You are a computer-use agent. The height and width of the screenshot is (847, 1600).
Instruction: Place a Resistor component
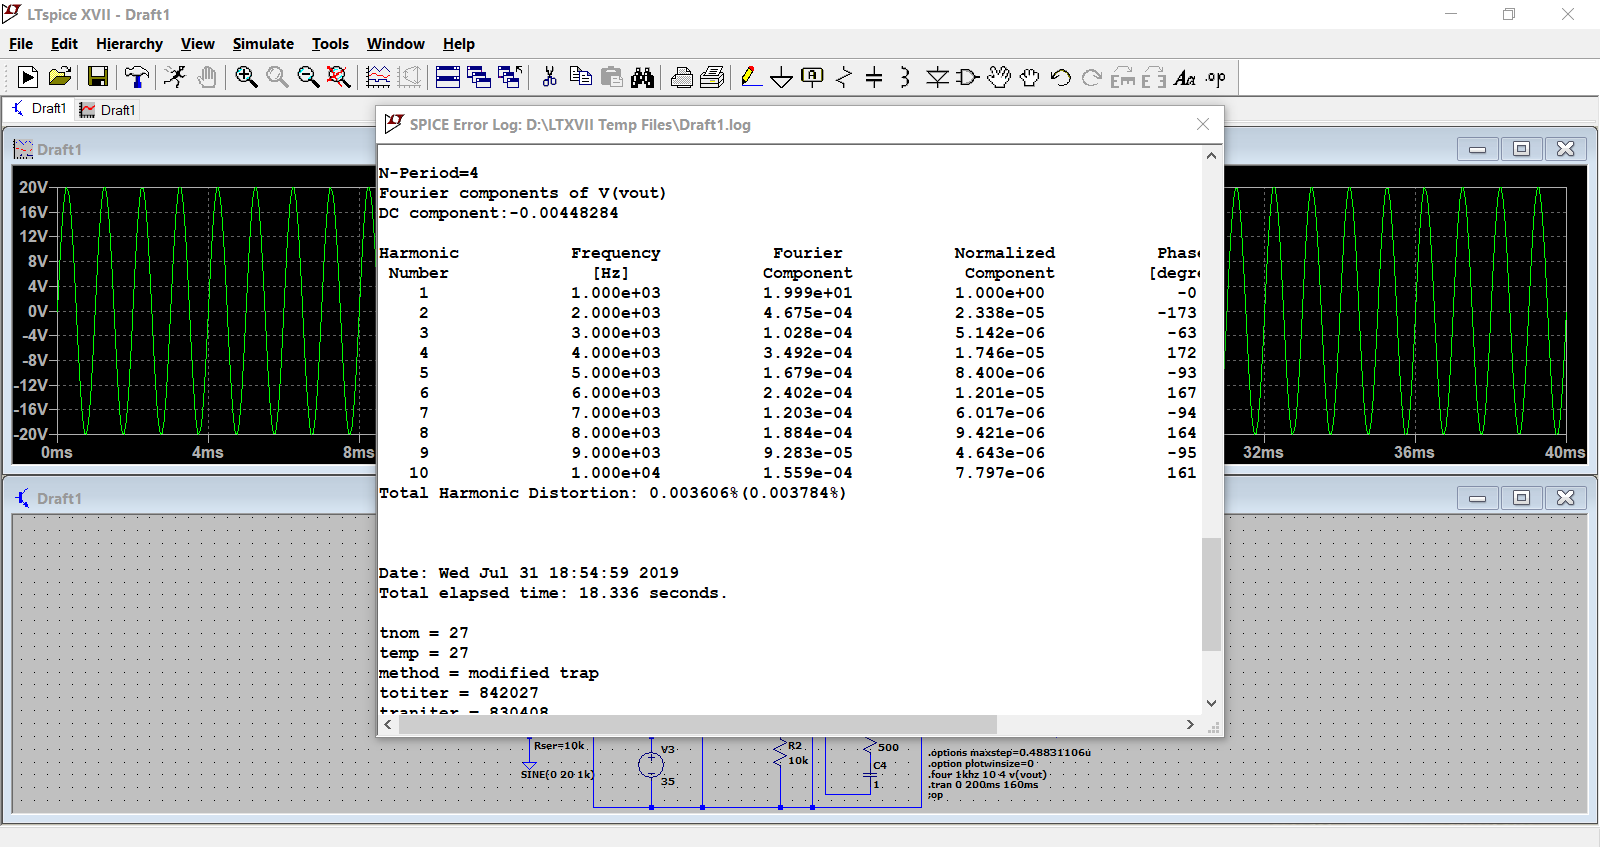point(844,77)
